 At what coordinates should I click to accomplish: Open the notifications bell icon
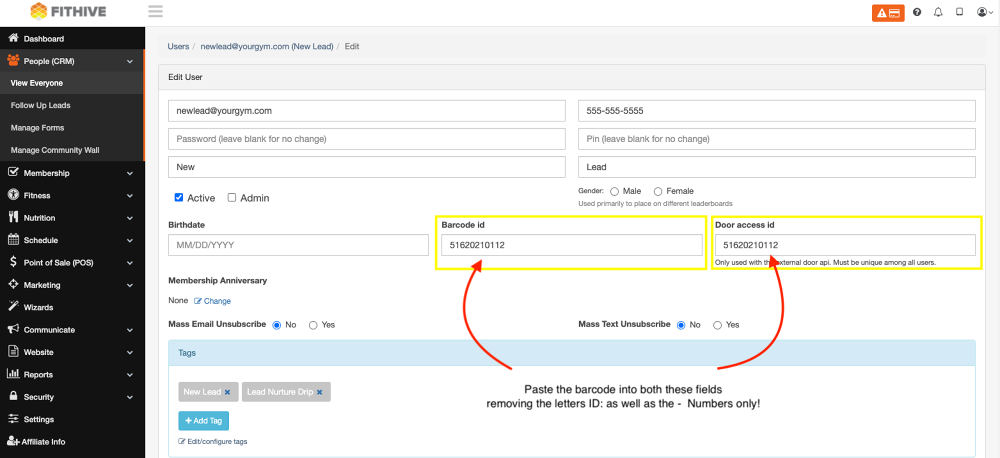[938, 12]
